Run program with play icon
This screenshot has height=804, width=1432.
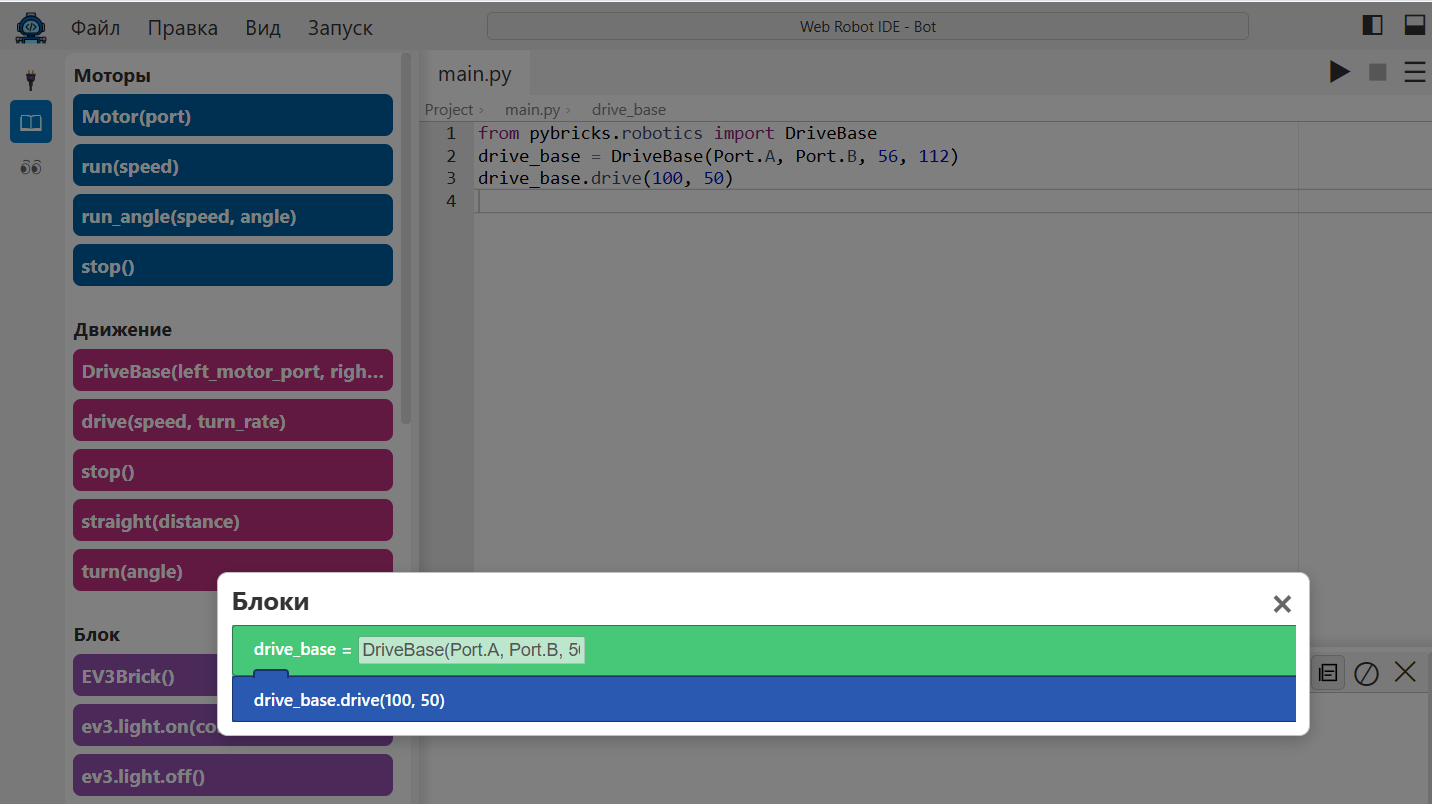tap(1339, 72)
